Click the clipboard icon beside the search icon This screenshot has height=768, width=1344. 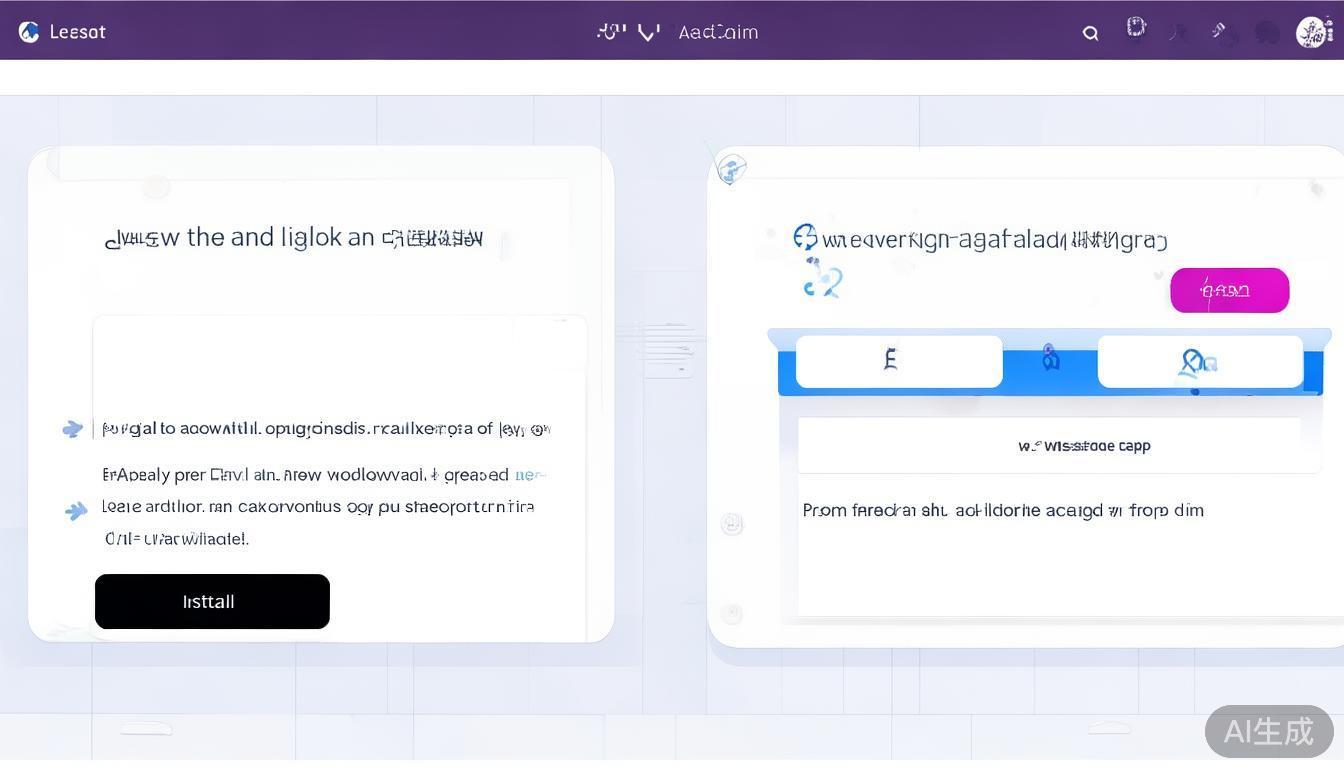pos(1136,28)
